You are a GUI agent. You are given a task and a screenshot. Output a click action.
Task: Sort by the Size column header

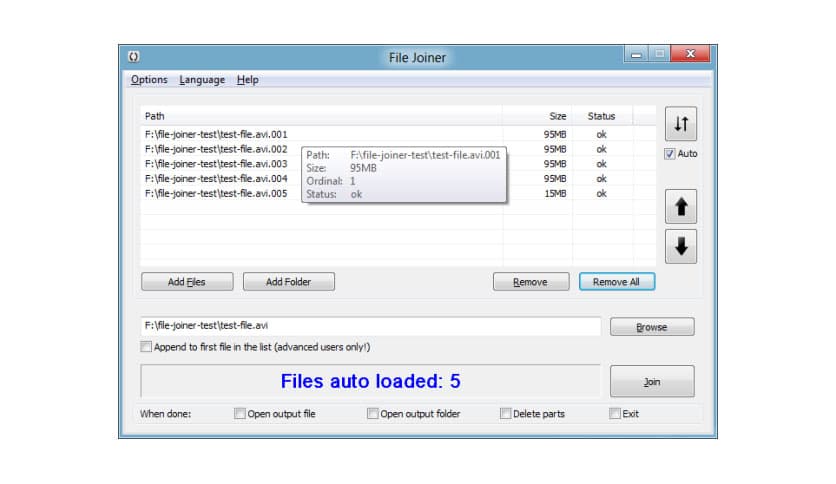coord(537,116)
